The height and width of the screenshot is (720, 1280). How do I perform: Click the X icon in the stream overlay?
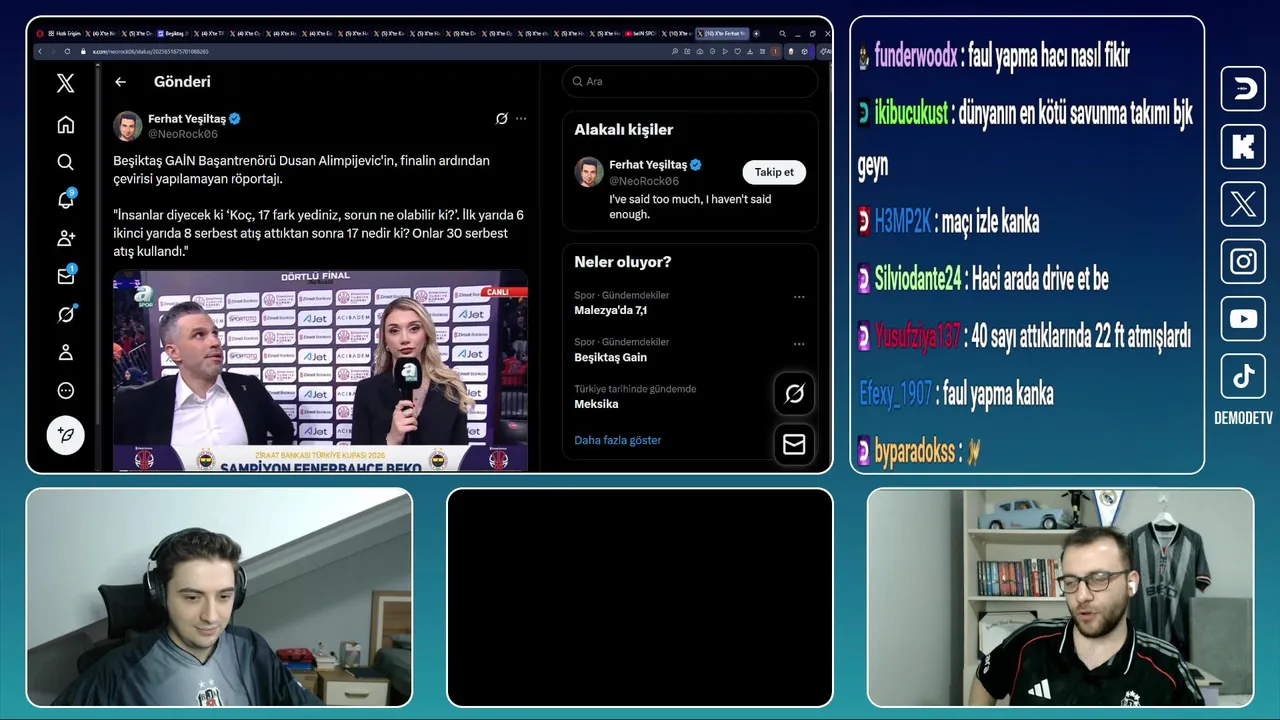coord(1243,205)
